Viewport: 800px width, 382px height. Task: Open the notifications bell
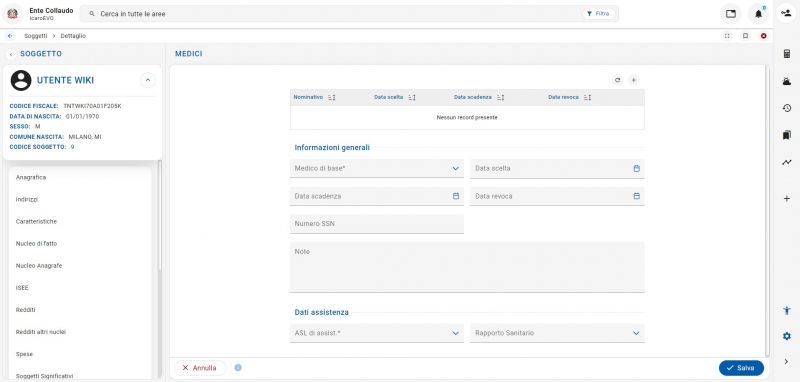758,14
